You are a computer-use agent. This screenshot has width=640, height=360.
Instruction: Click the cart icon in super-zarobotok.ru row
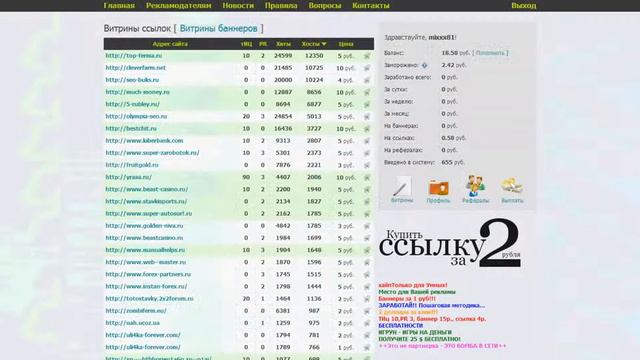tap(367, 153)
